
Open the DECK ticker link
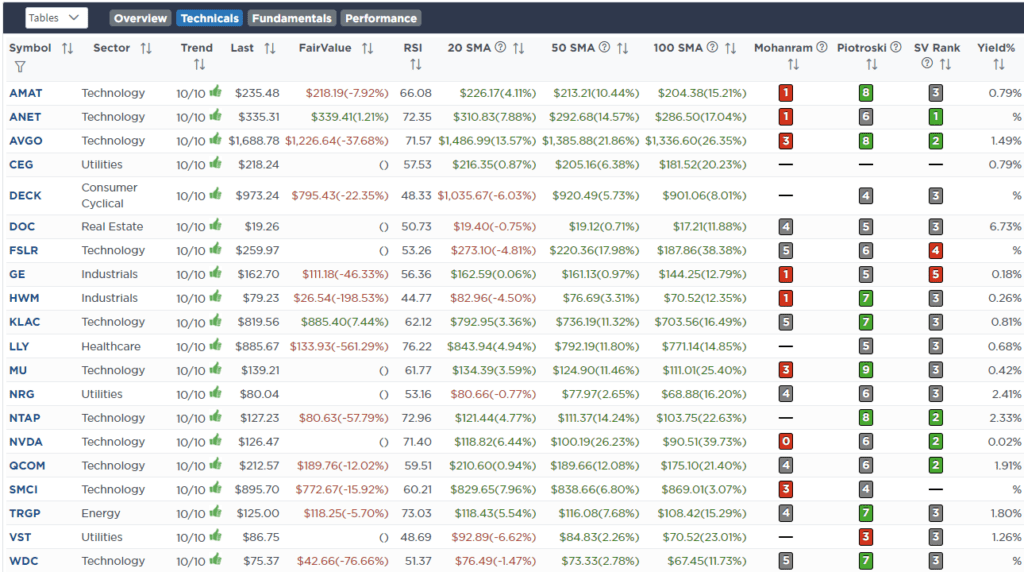tap(25, 195)
